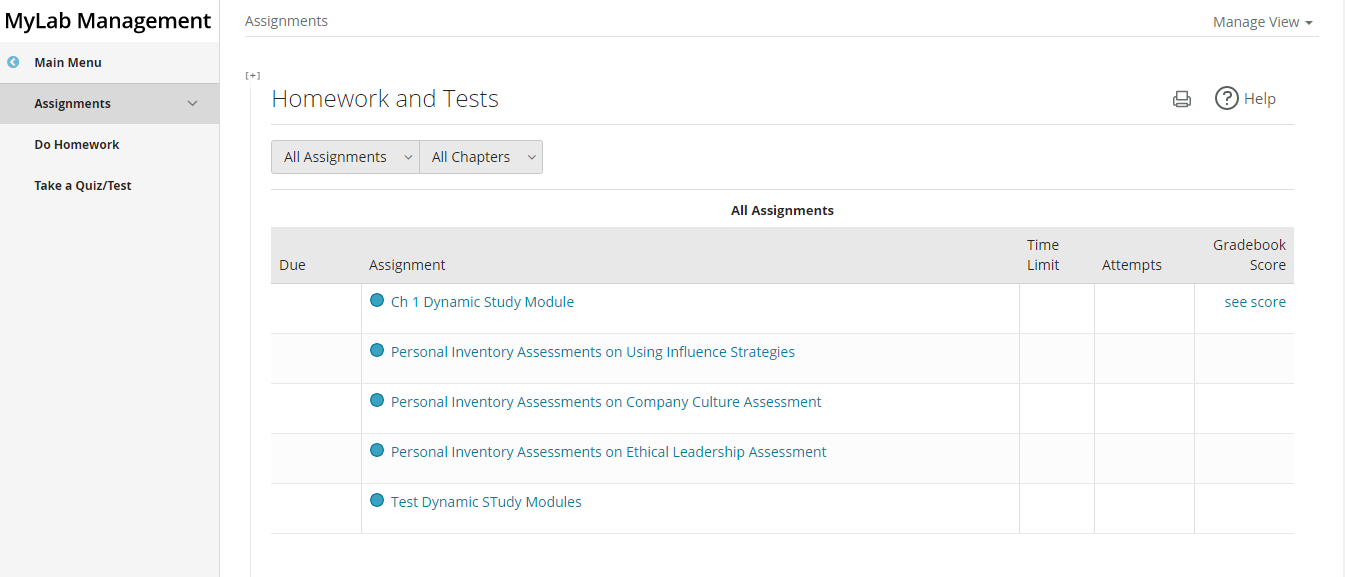Expand the Assignments sidebar chevron
This screenshot has width=1345, height=577.
193,103
